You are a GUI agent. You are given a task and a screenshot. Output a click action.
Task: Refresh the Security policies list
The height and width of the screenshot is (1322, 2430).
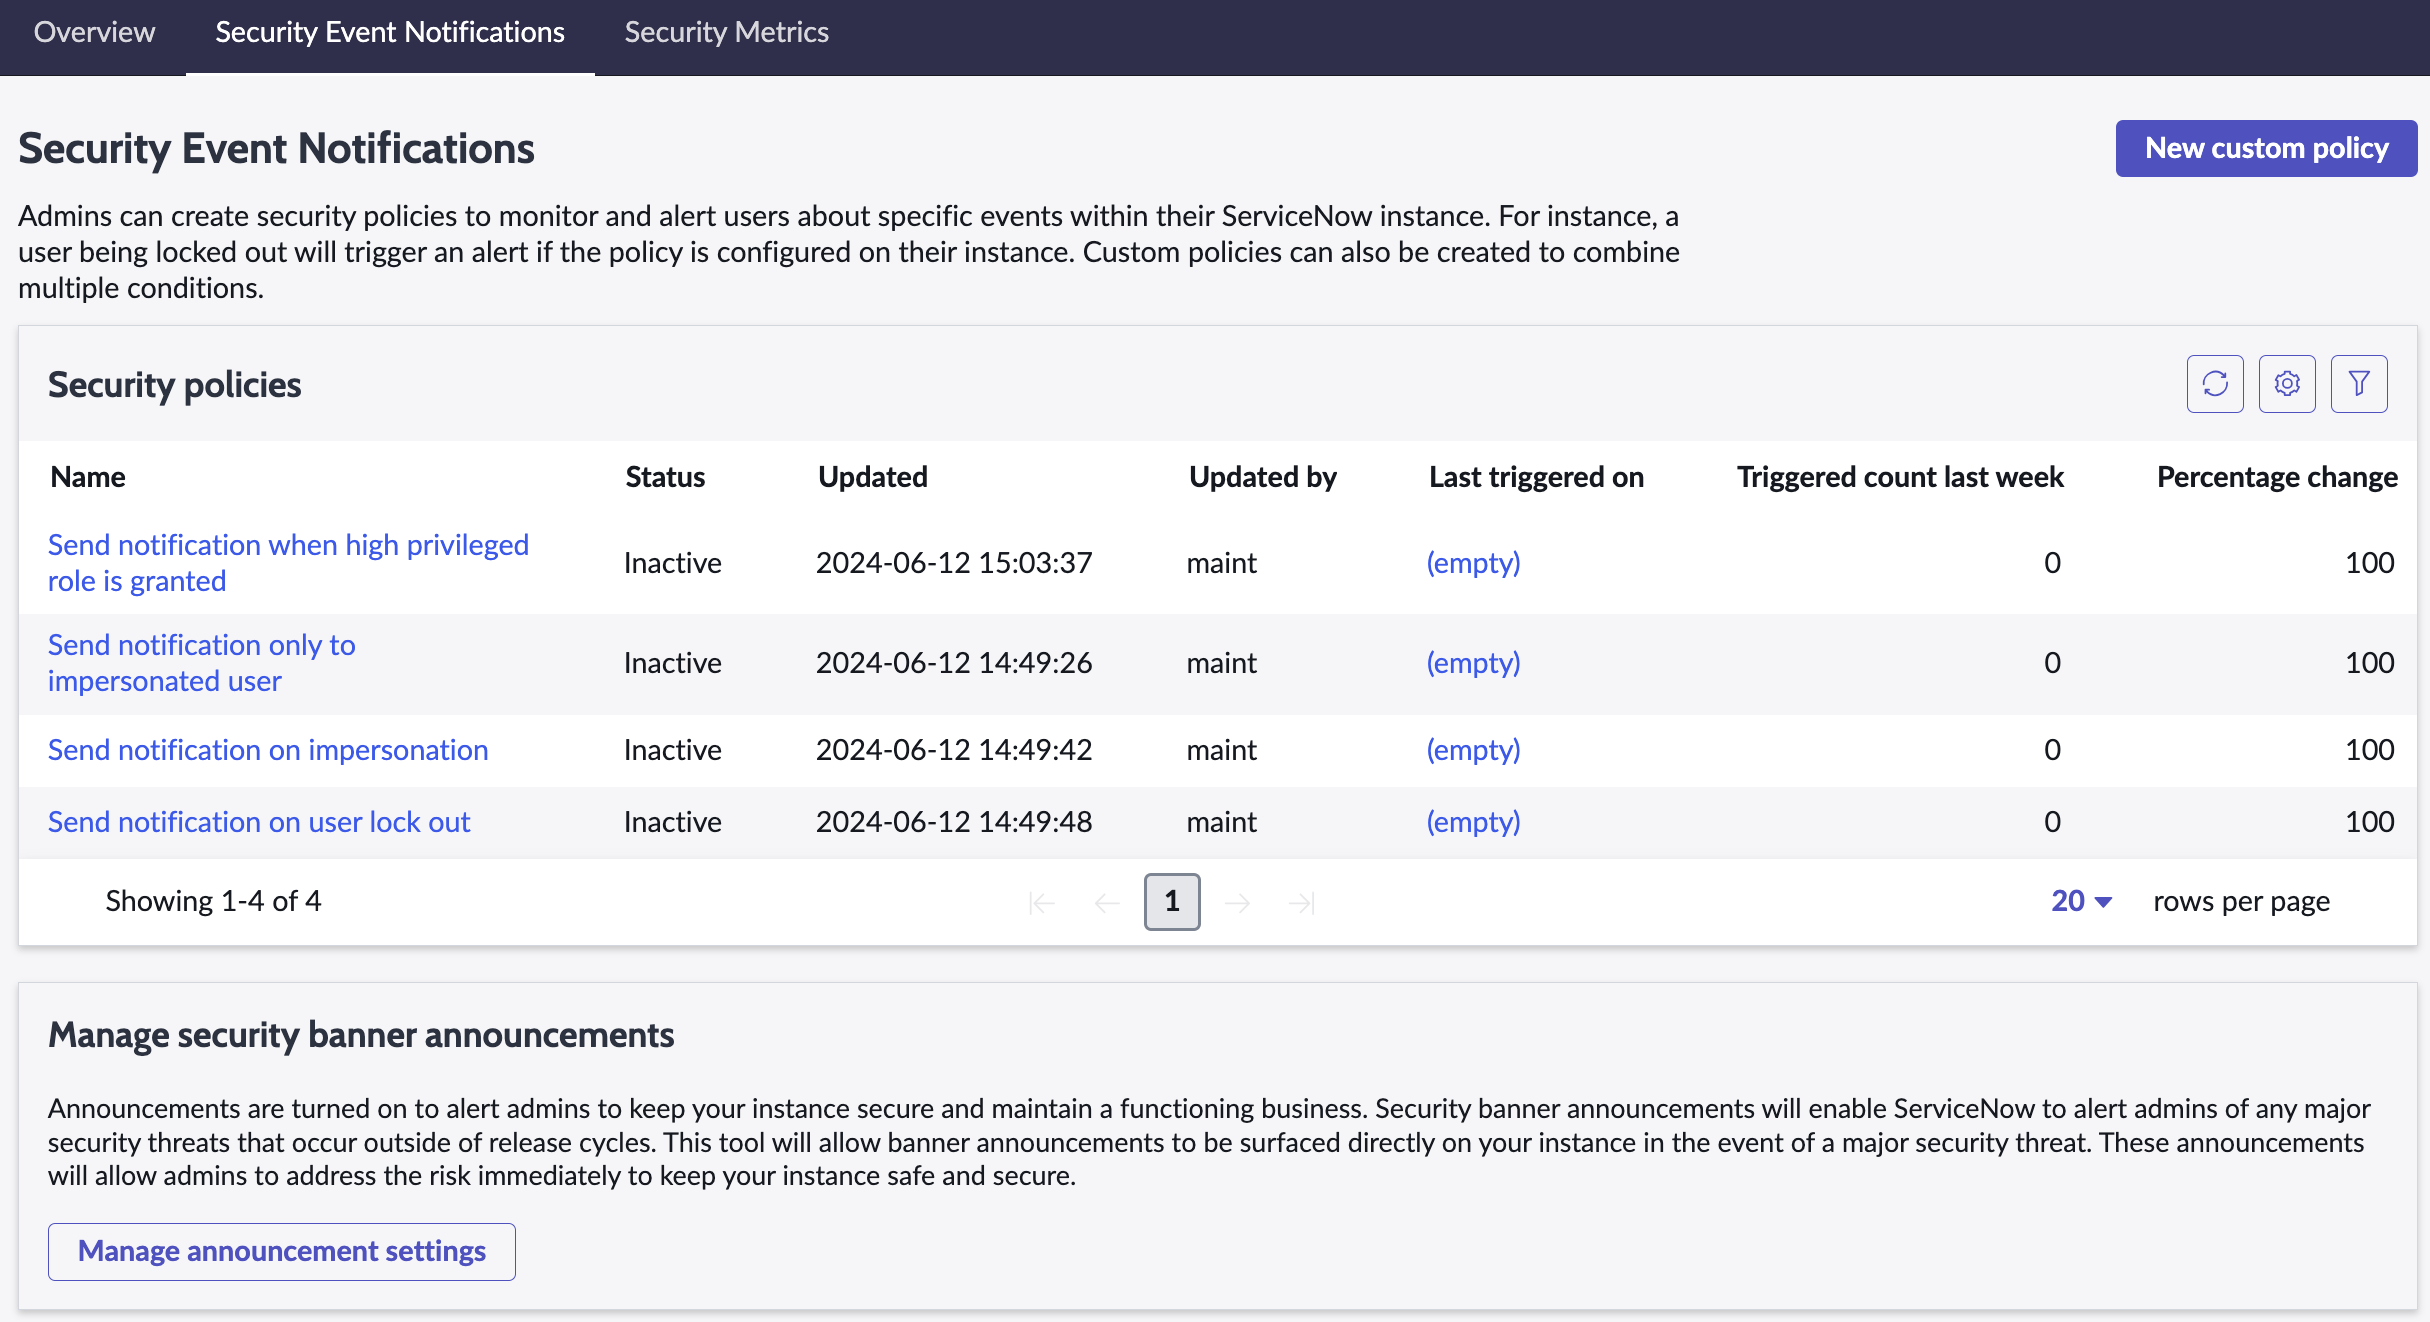pyautogui.click(x=2215, y=384)
